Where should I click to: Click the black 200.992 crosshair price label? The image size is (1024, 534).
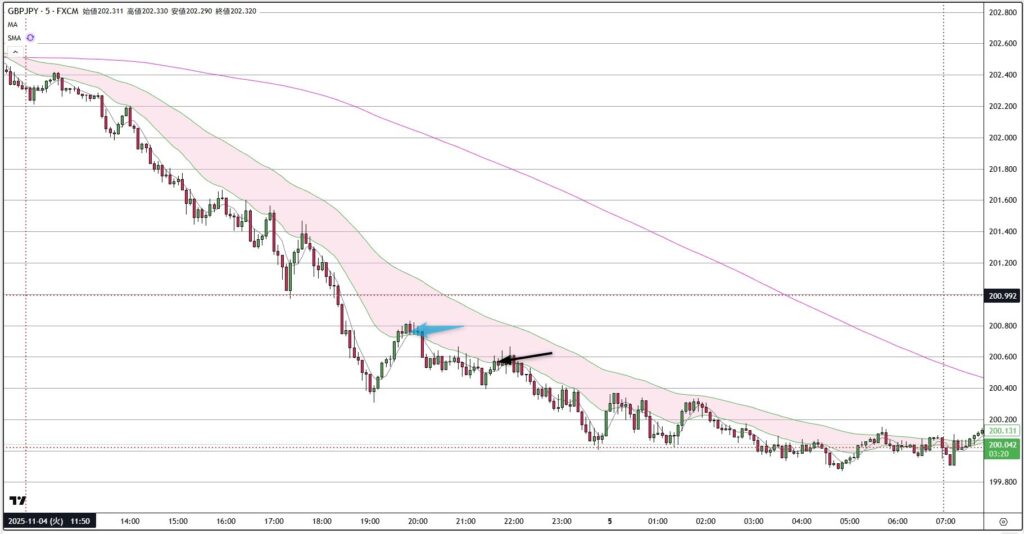click(1002, 296)
